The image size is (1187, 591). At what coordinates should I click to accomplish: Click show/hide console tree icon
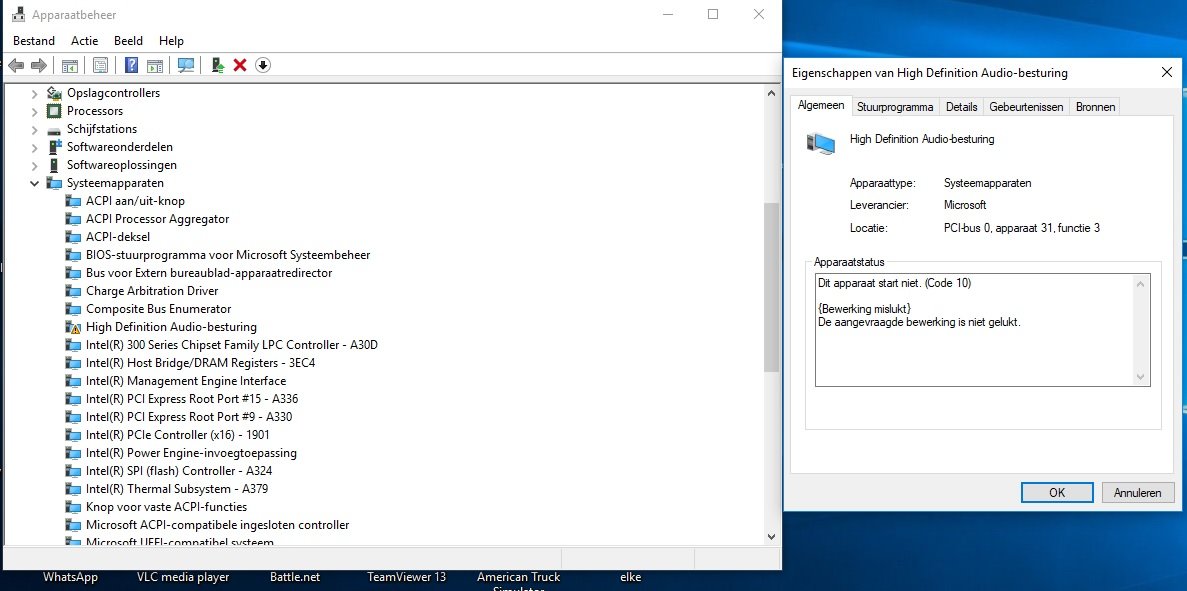(70, 66)
